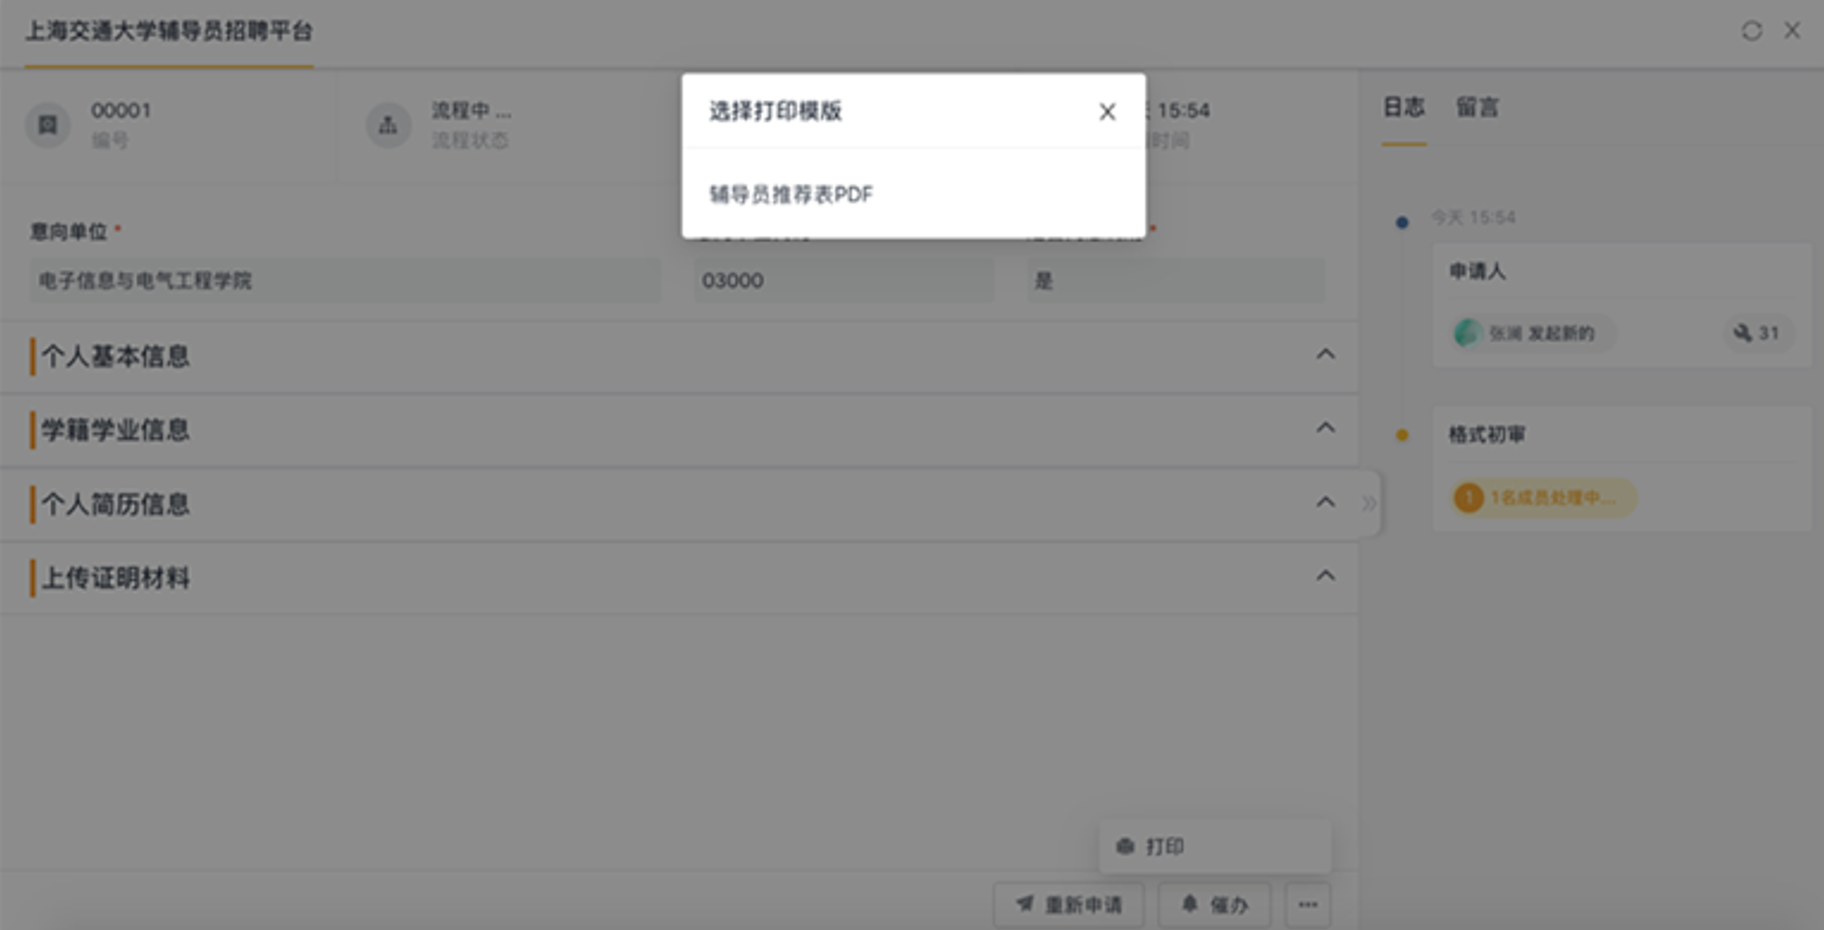
Task: Click the 31 icon in 申请人 card
Action: point(1757,333)
